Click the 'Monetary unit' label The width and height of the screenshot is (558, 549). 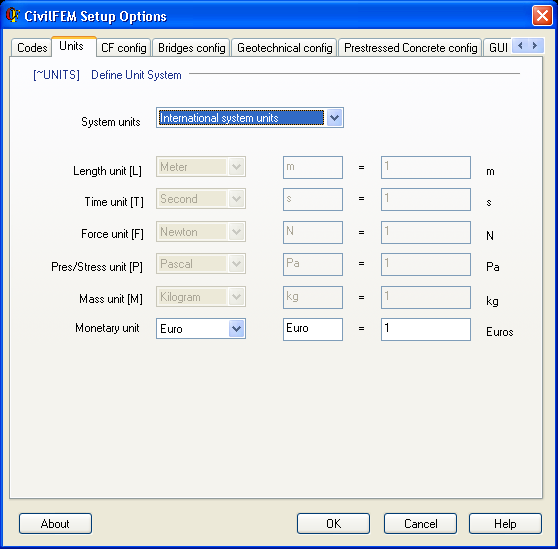pyautogui.click(x=107, y=328)
